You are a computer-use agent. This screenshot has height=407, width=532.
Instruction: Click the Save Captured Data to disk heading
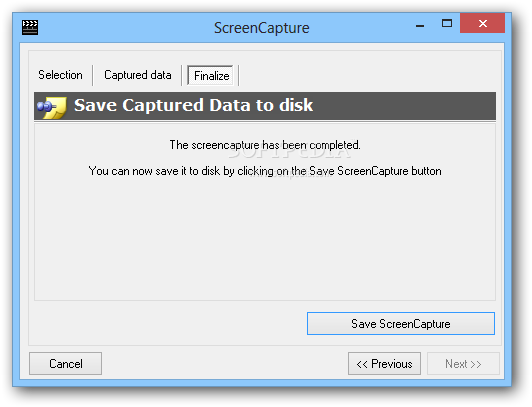pos(193,105)
